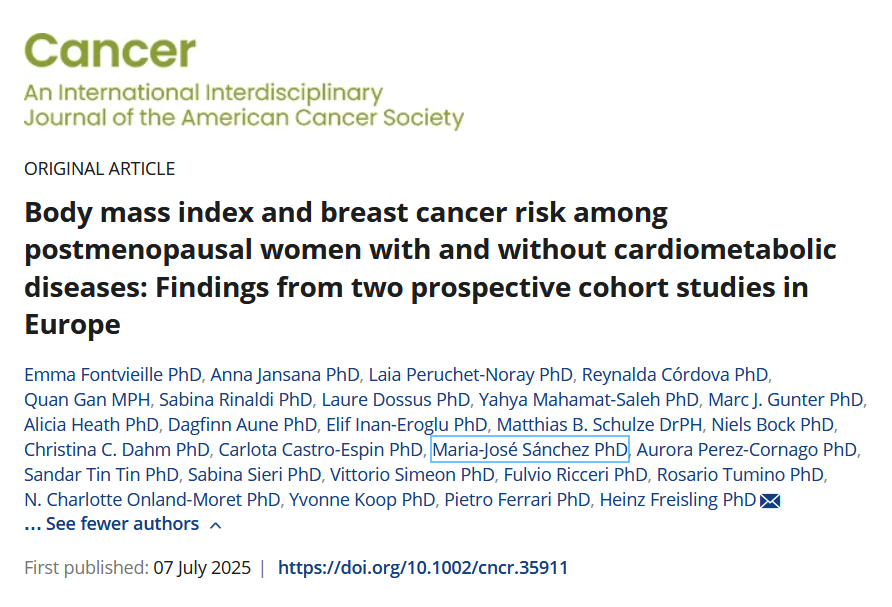The height and width of the screenshot is (607, 892).
Task: Select author Quan Gan MPH
Action: [85, 400]
